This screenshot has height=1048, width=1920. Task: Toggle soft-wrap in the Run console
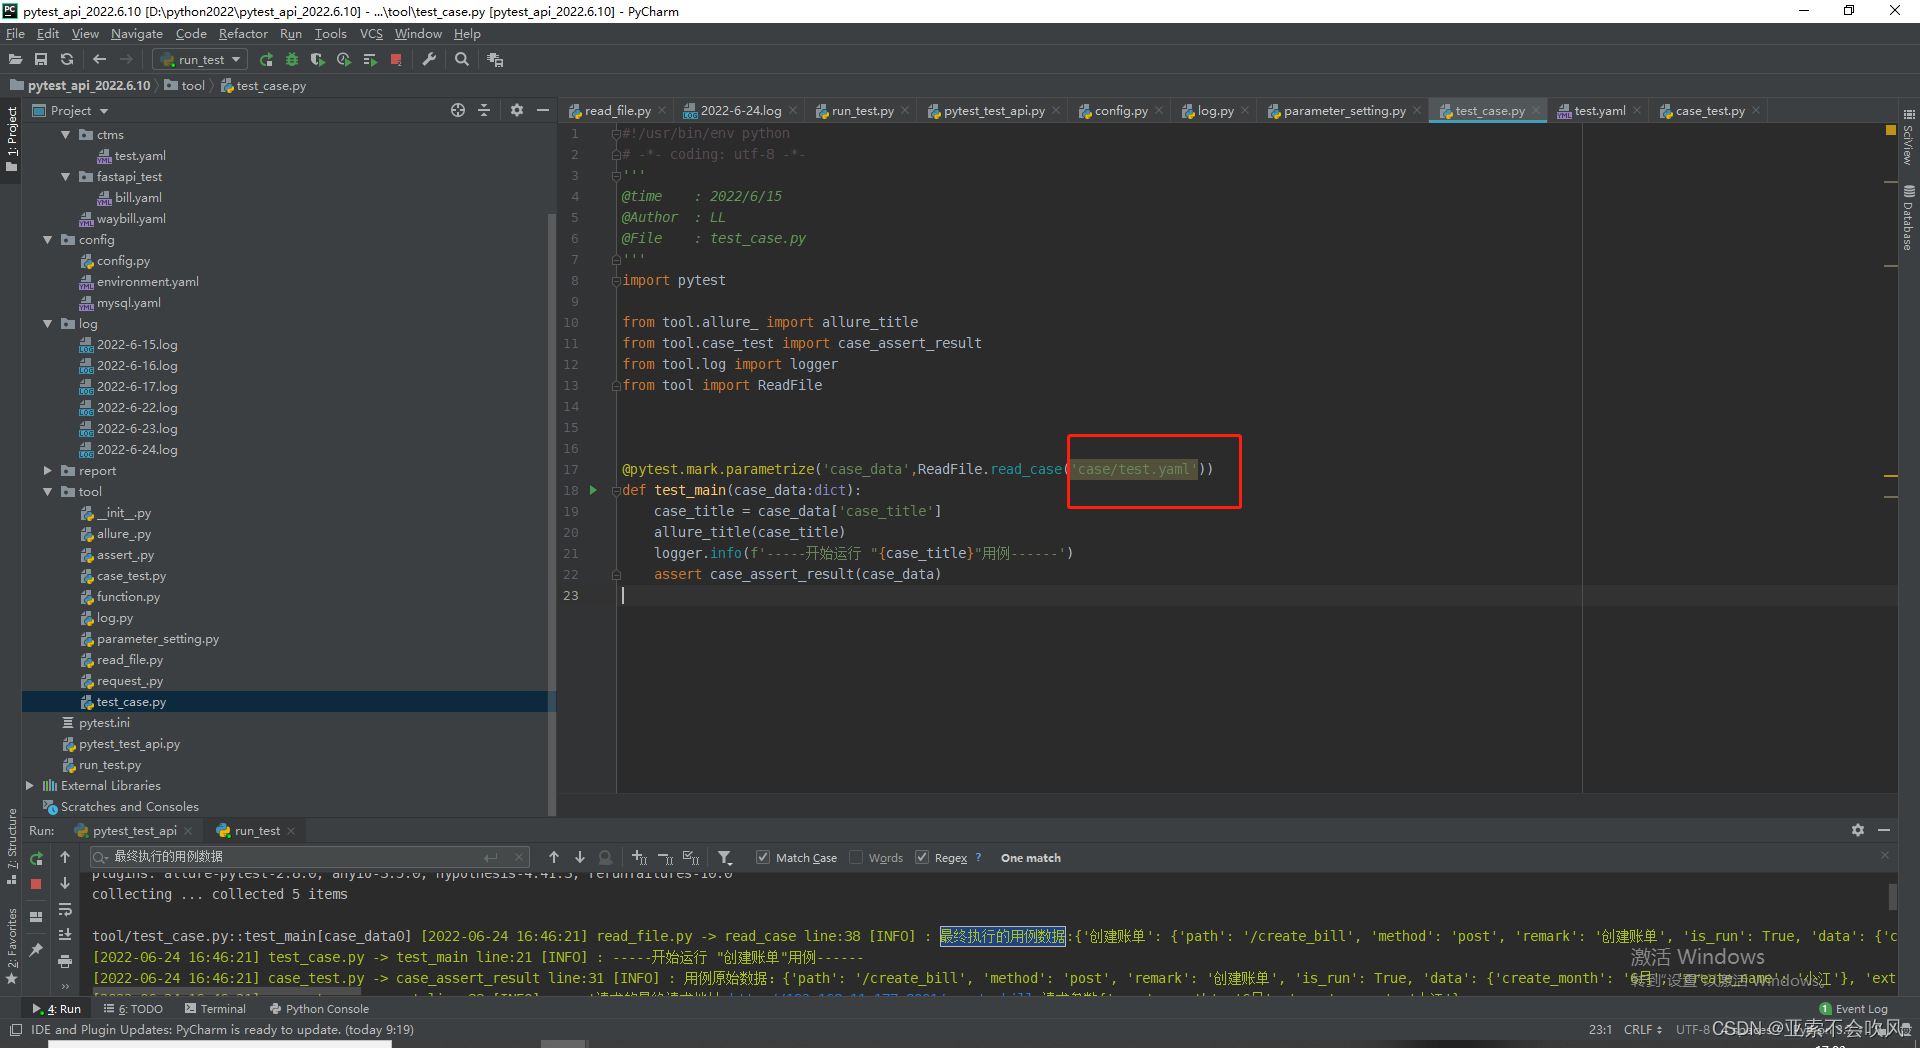[x=65, y=910]
